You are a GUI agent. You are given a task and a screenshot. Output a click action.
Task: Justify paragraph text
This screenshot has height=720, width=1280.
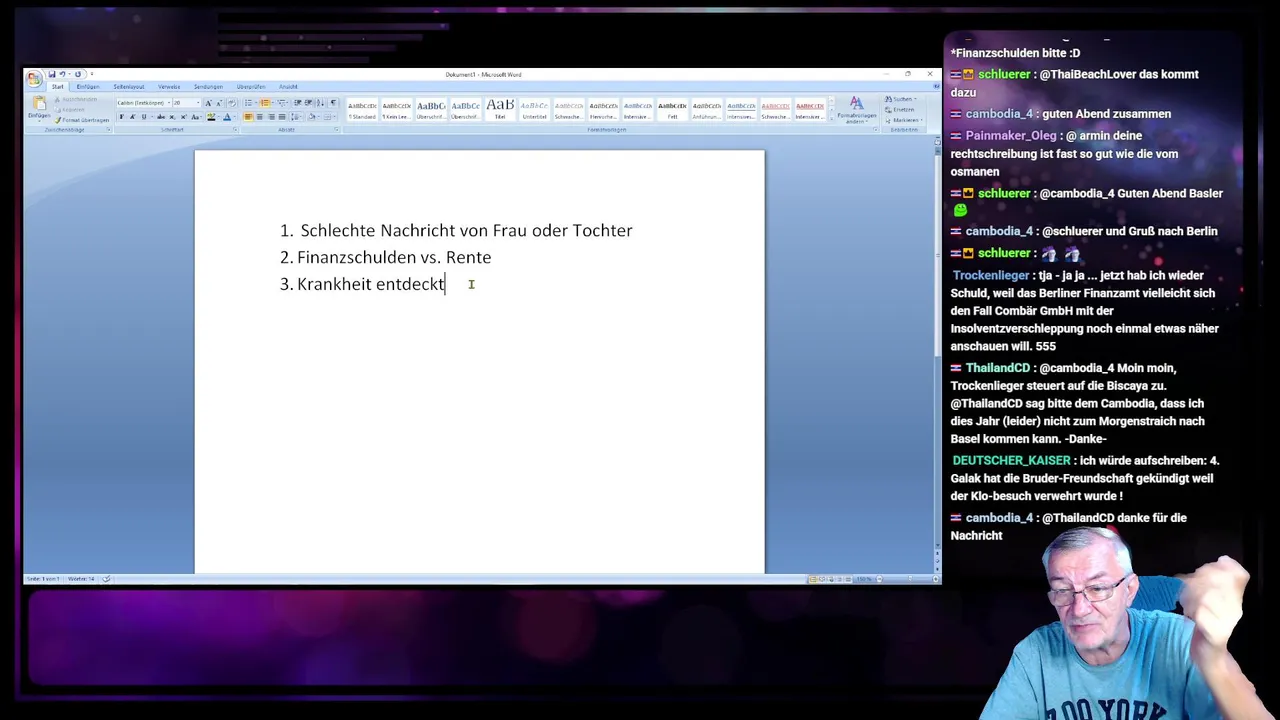(282, 117)
